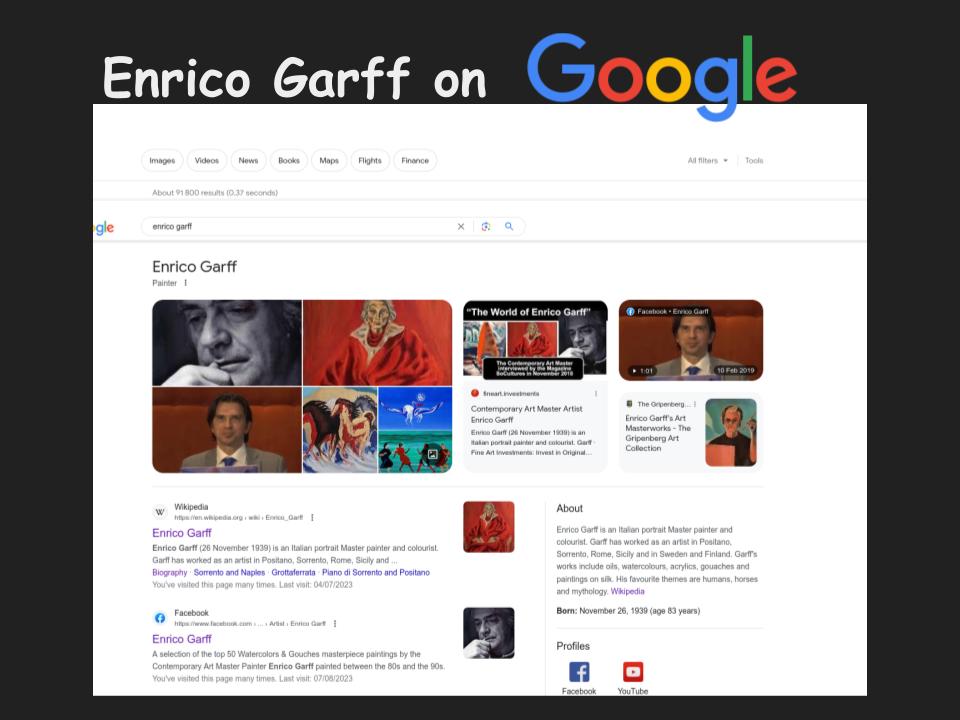The image size is (960, 720).
Task: Open the red-robed woman portrait thumbnail
Action: coord(377,342)
